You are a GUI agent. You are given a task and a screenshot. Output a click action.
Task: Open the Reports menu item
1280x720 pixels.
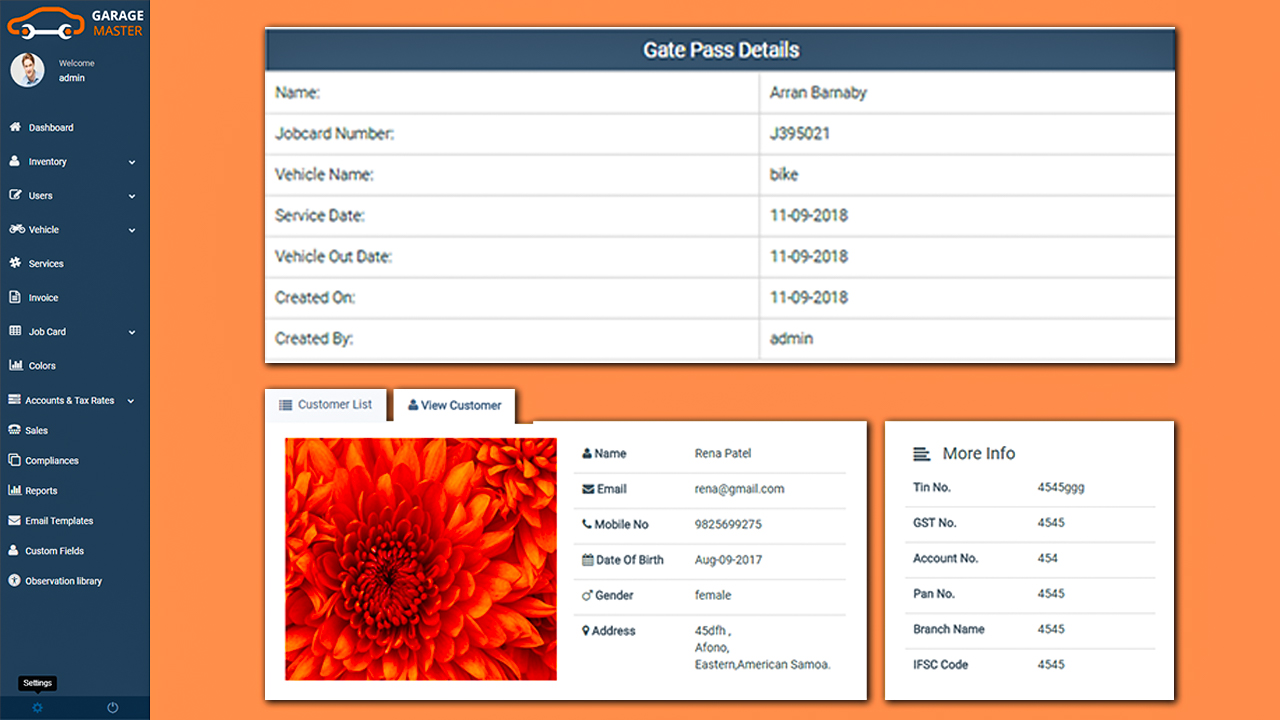point(41,491)
